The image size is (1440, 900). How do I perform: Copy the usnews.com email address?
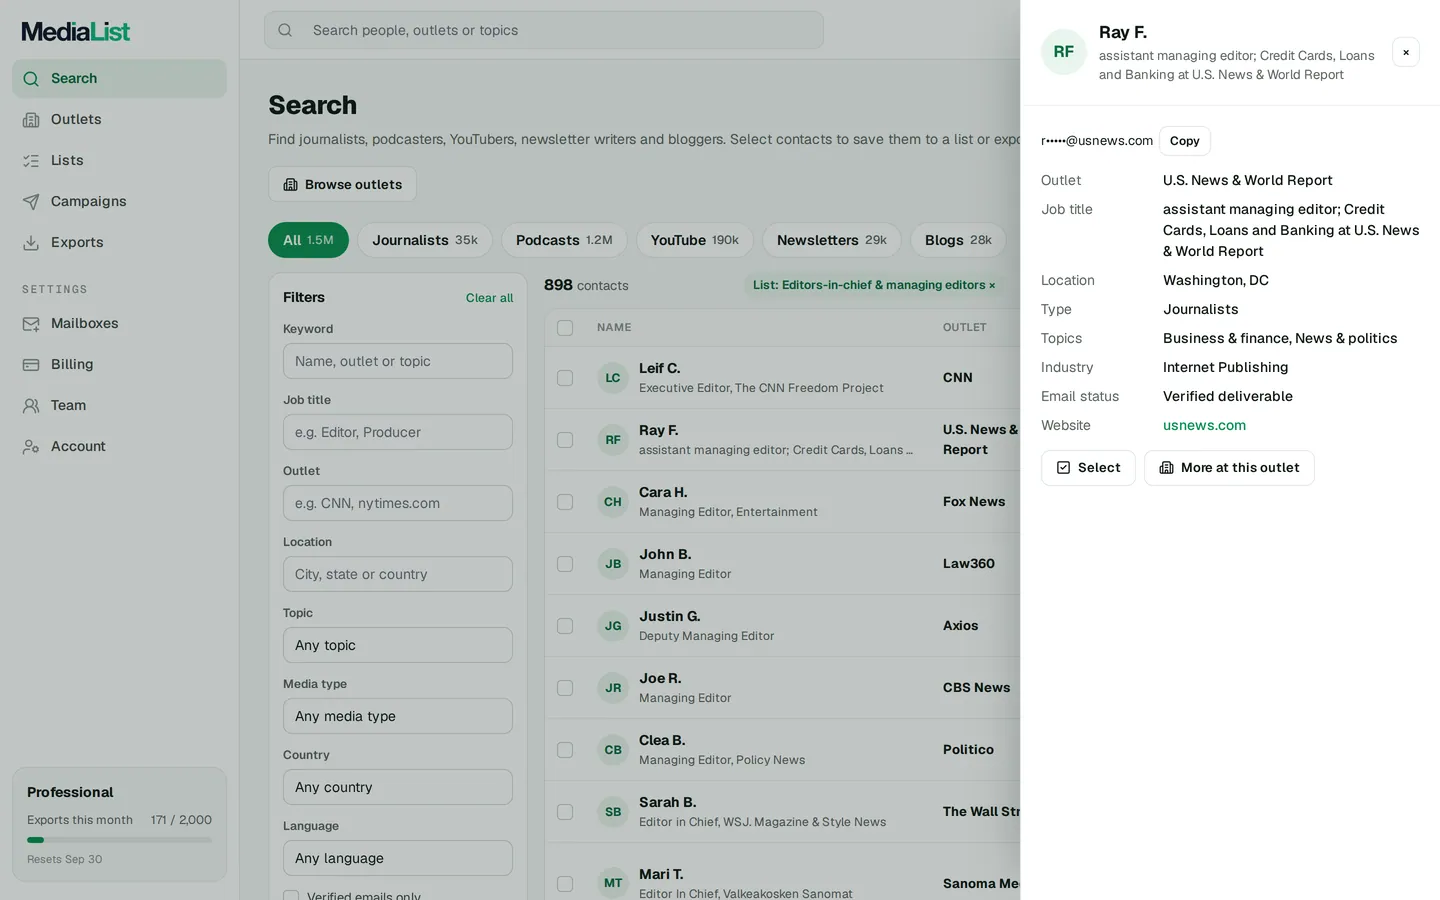point(1185,141)
